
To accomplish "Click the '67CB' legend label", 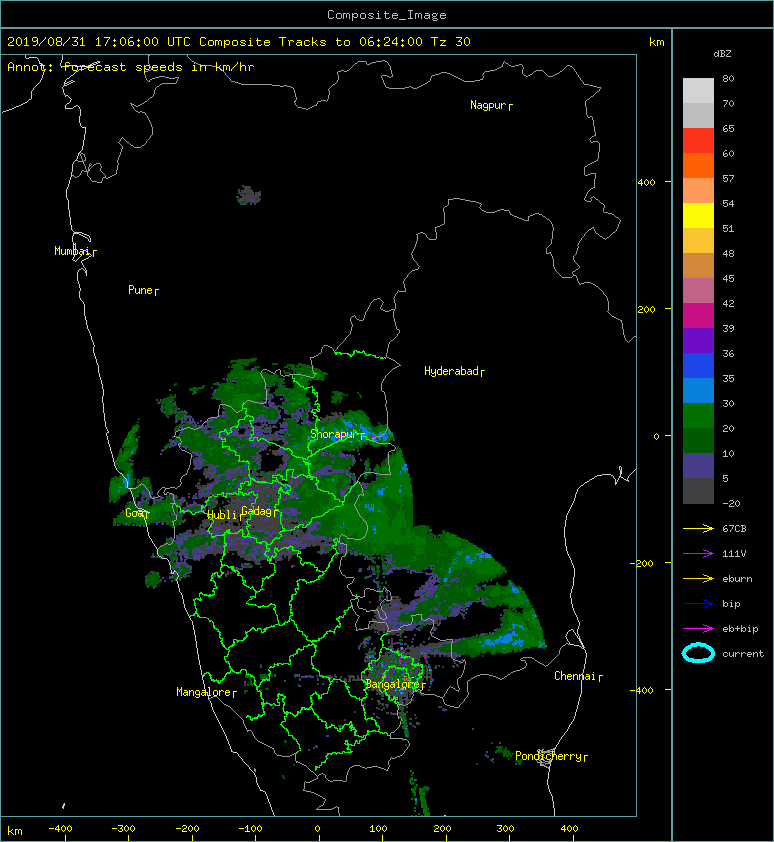I will click(x=734, y=529).
